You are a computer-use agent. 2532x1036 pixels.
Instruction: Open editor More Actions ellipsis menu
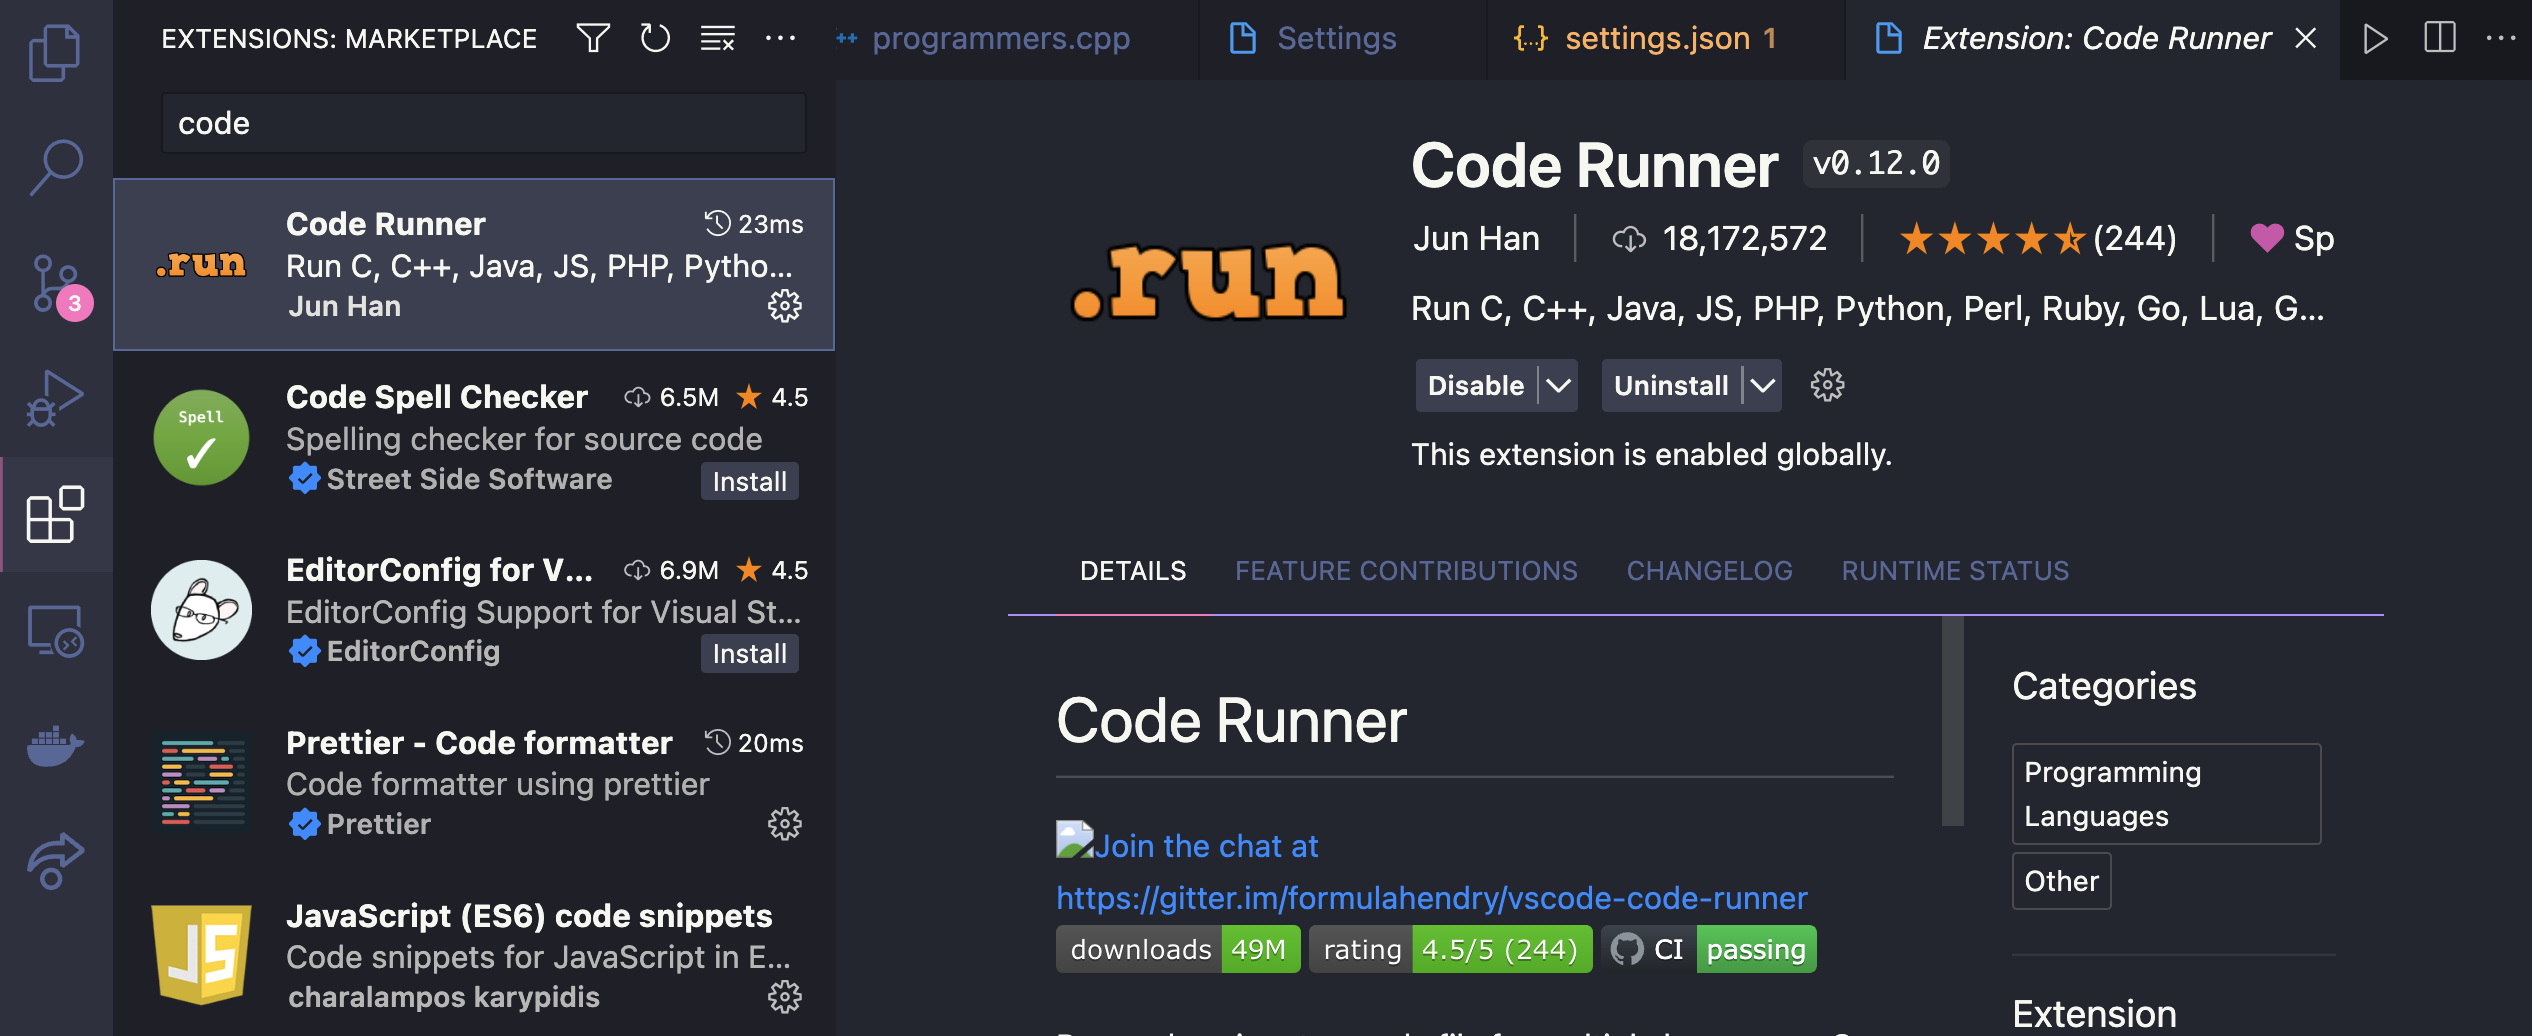coord(2500,39)
